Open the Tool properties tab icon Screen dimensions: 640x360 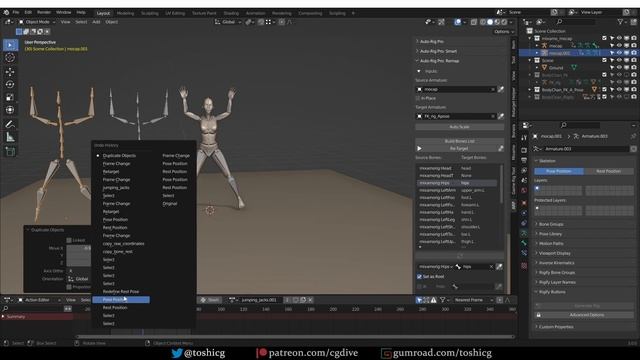[x=524, y=138]
